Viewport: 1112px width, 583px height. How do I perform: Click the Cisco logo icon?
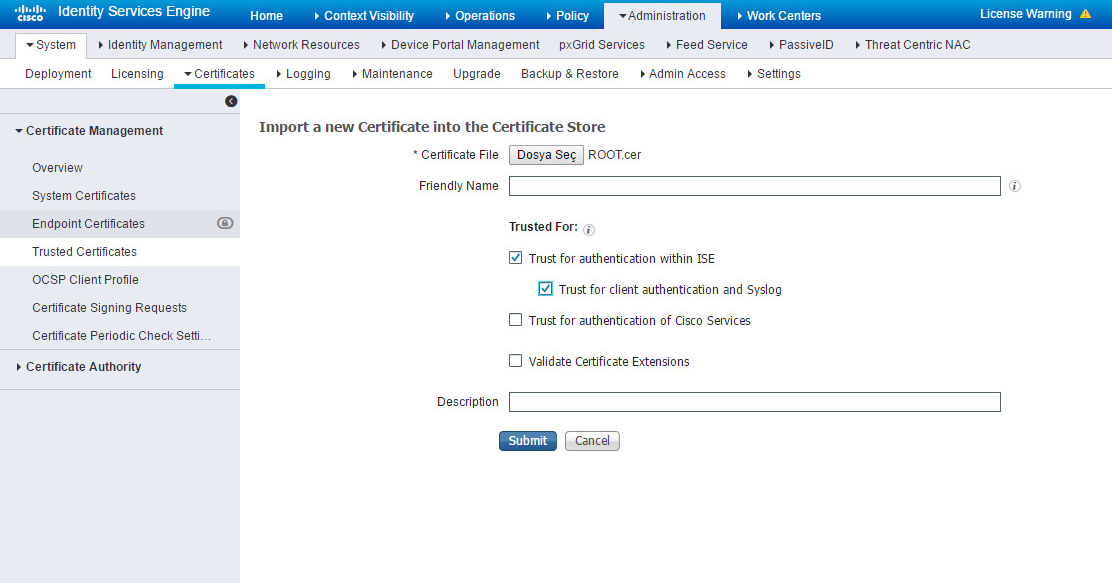[x=30, y=13]
